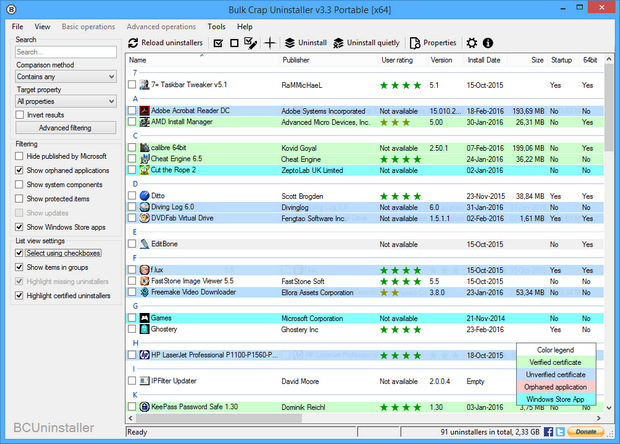Click the Donate button in status bar
The width and height of the screenshot is (620, 444).
585,431
